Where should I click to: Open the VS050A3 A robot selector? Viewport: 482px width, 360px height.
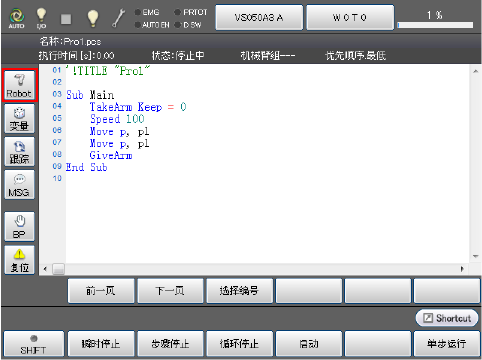(259, 17)
